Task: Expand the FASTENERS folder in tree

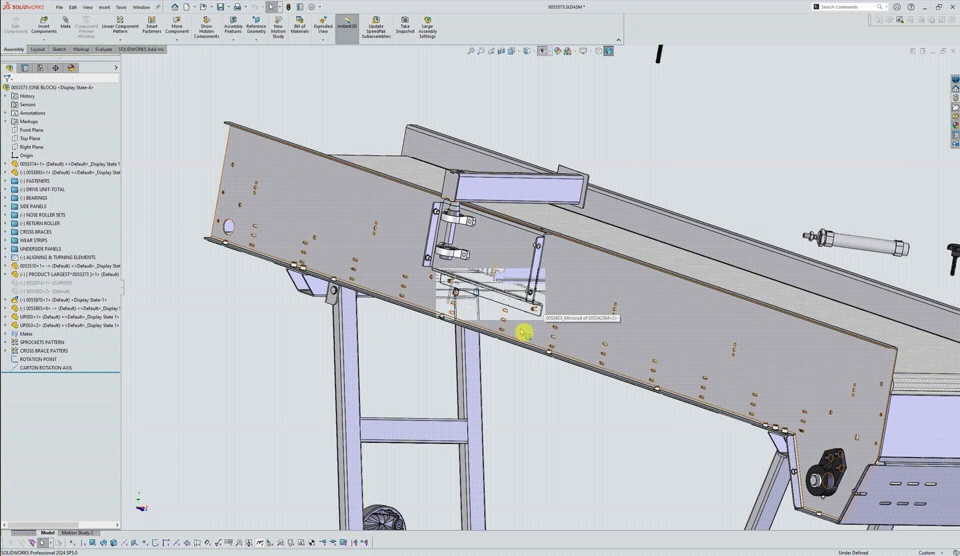Action: click(6, 181)
